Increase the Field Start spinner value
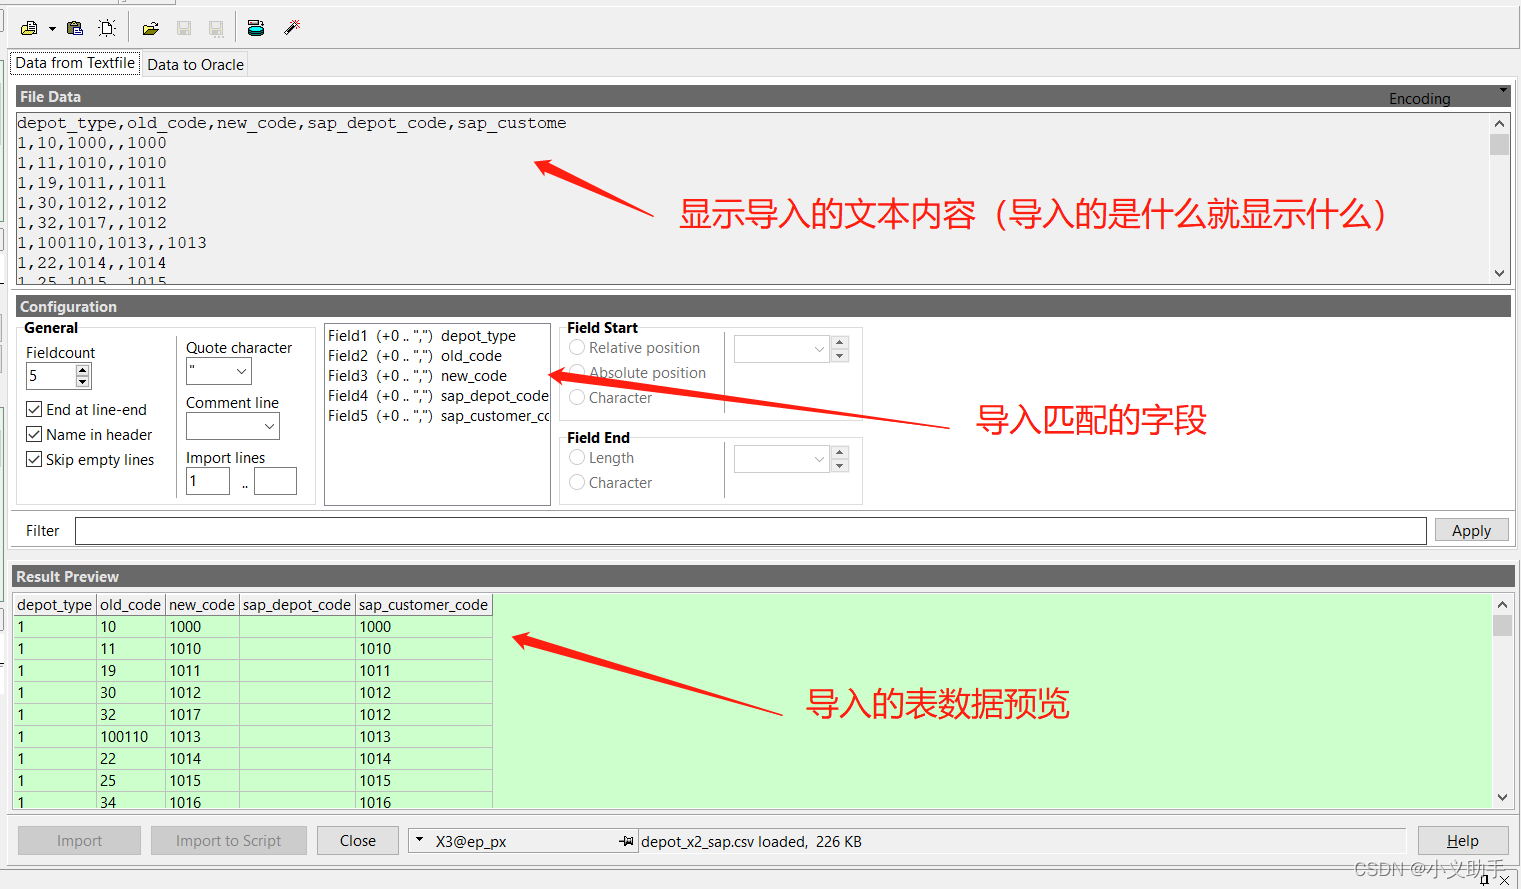The image size is (1521, 889). (840, 342)
